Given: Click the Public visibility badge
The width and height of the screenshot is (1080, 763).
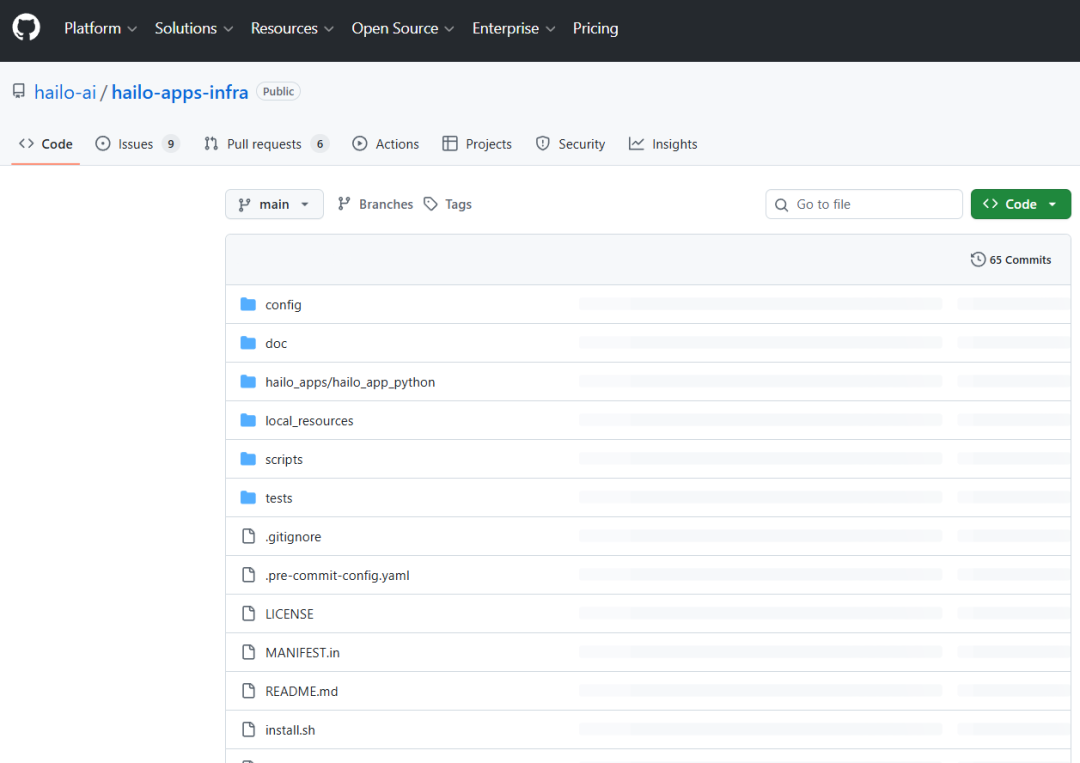Looking at the screenshot, I should coord(278,91).
